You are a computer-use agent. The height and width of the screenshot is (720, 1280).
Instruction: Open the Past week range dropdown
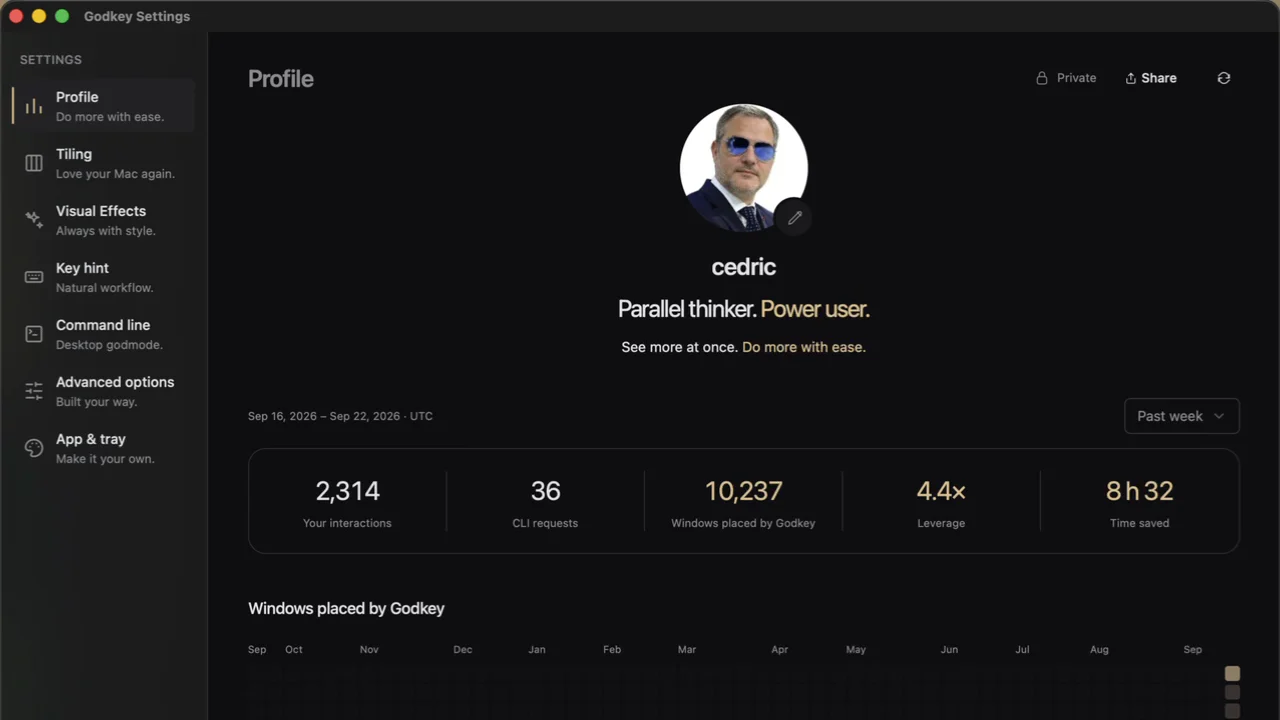pos(1182,416)
